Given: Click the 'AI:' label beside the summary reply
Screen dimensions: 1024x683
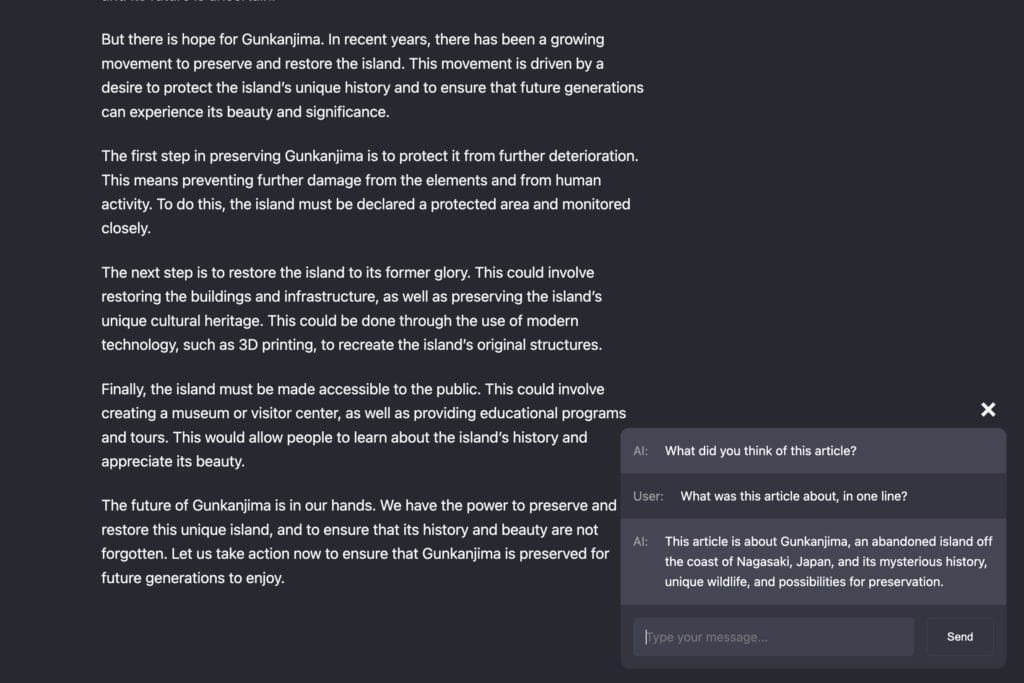Looking at the screenshot, I should 640,541.
